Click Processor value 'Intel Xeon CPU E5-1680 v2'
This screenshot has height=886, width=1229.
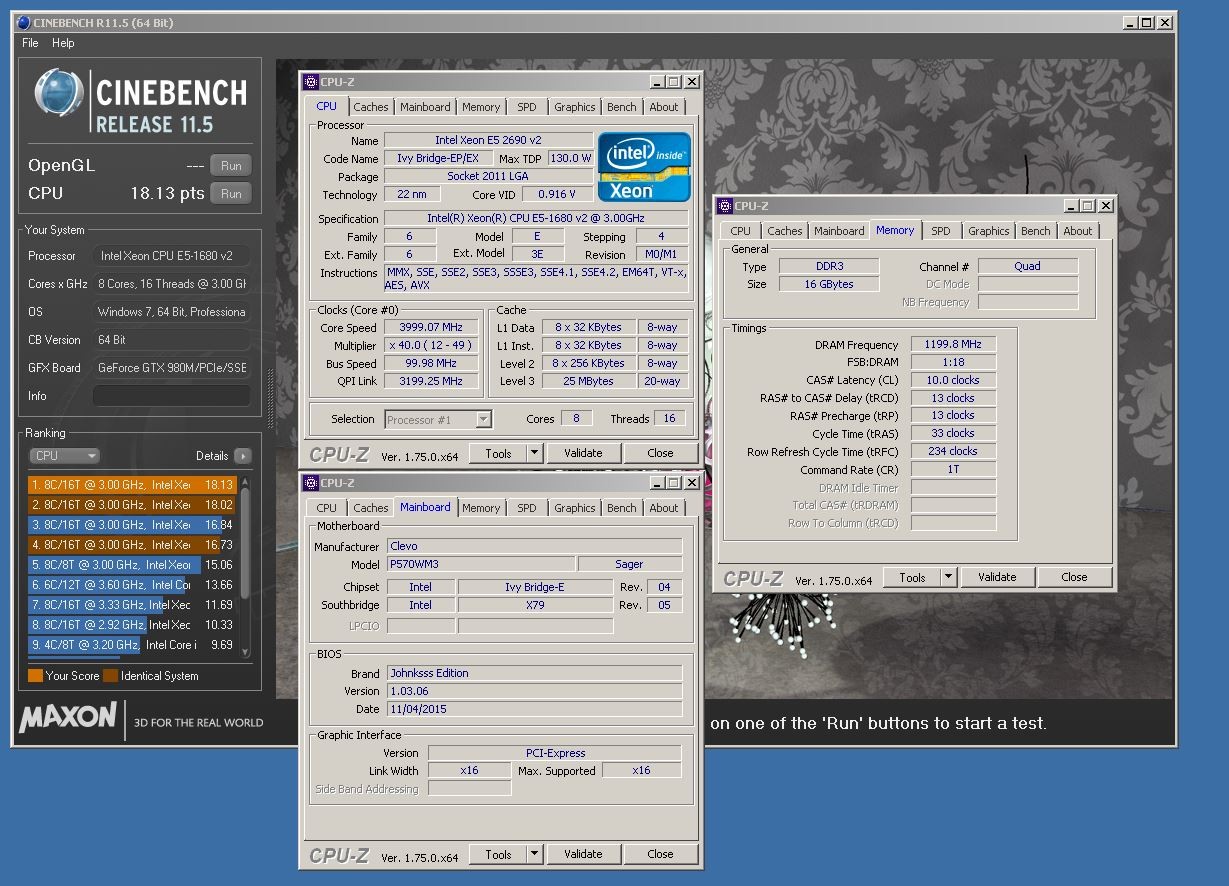(x=172, y=256)
